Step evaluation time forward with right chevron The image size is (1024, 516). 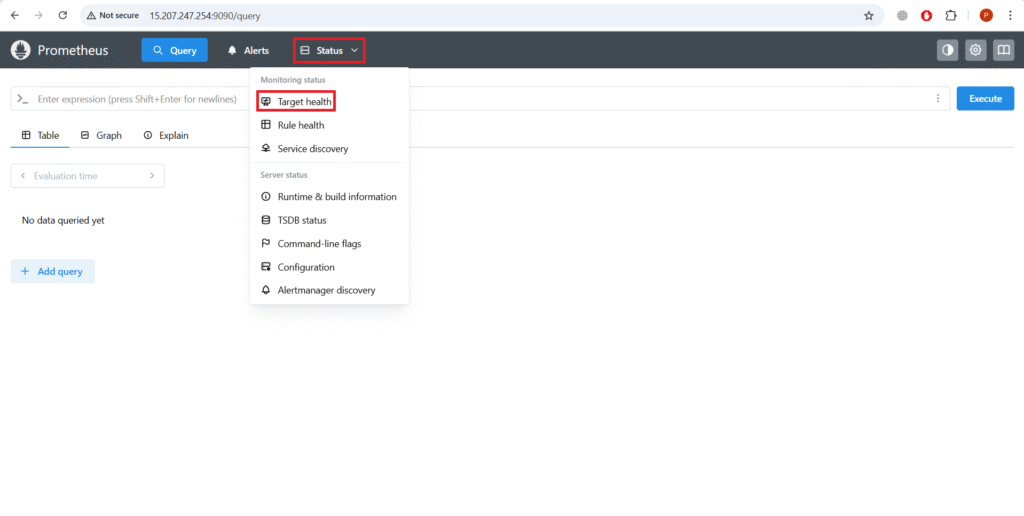pyautogui.click(x=152, y=176)
